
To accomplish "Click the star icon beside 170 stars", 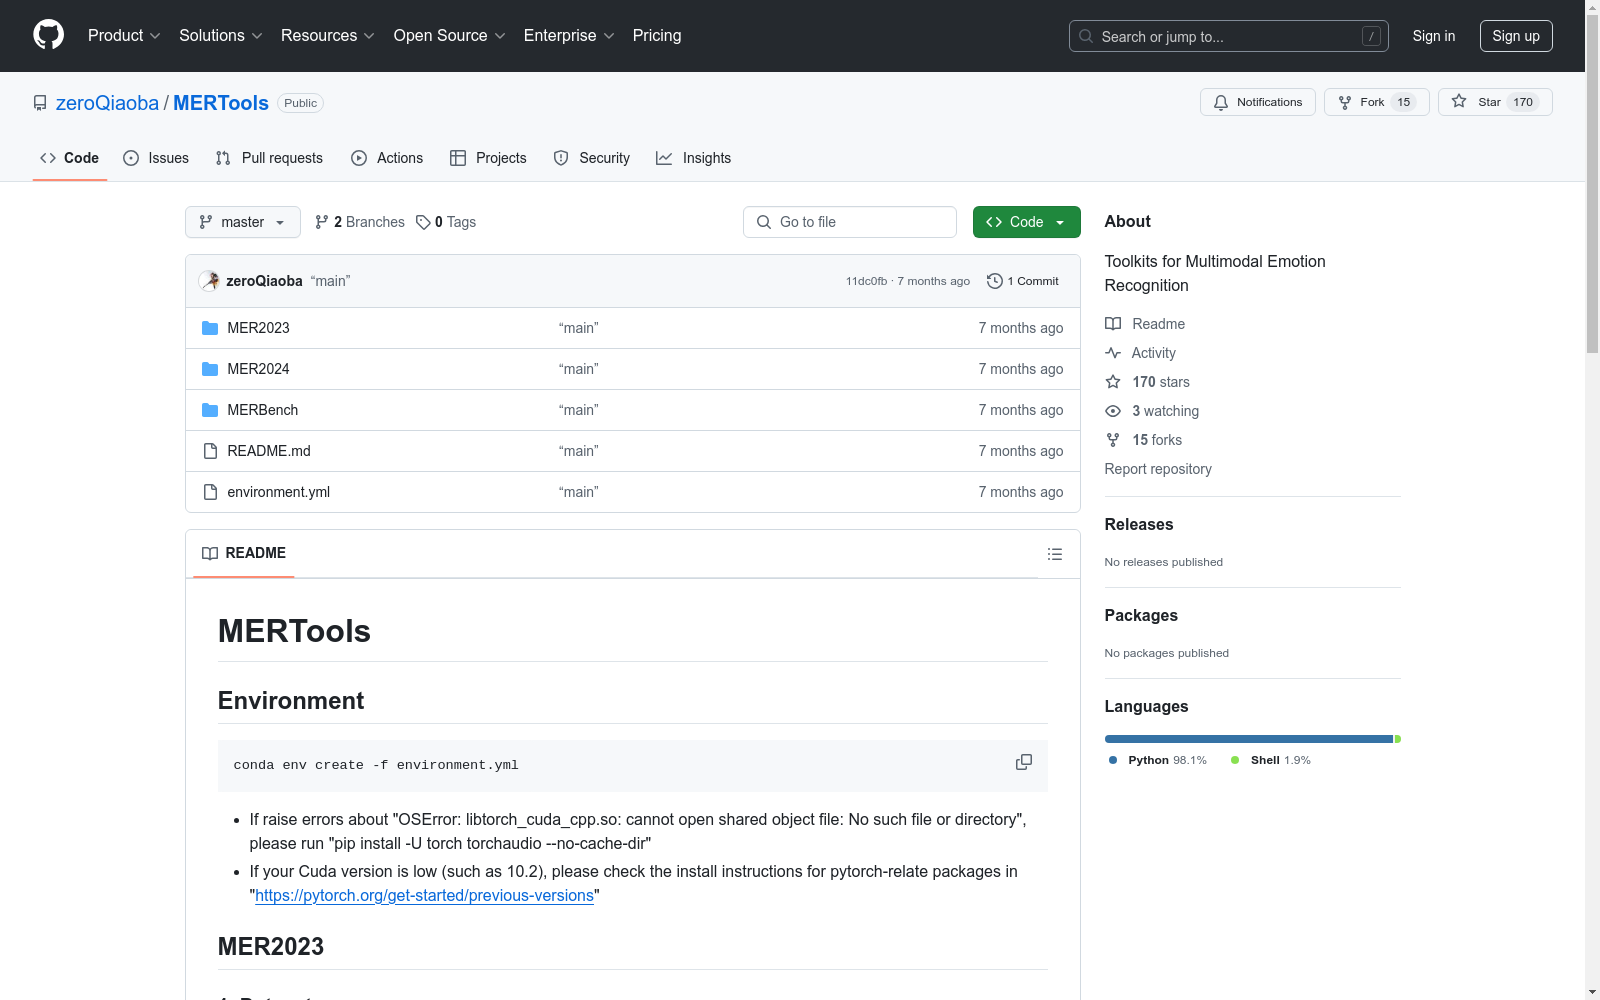I will click(1113, 382).
